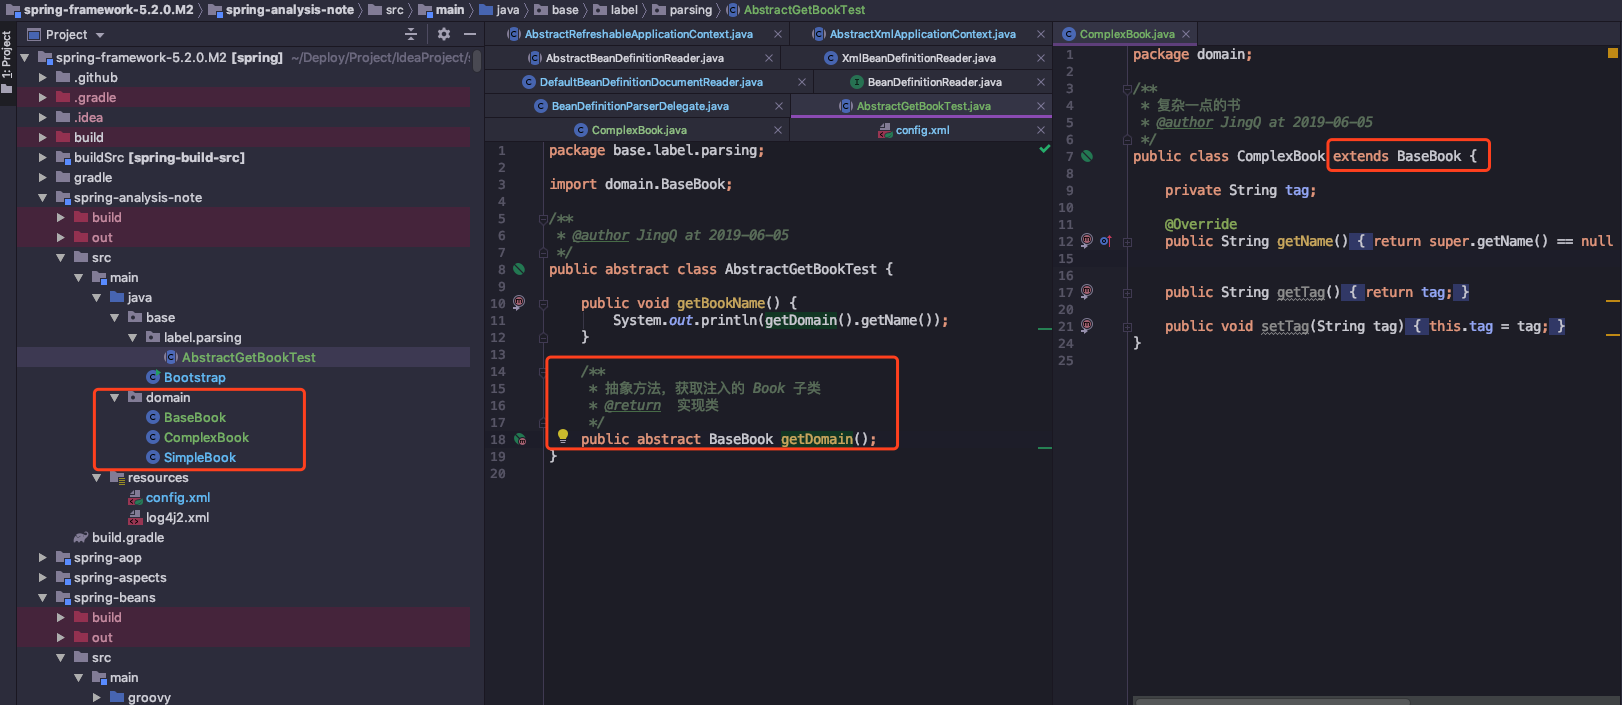Click the gutter icon beside the ComplexBook class line
The width and height of the screenshot is (1622, 705).
tap(1087, 156)
